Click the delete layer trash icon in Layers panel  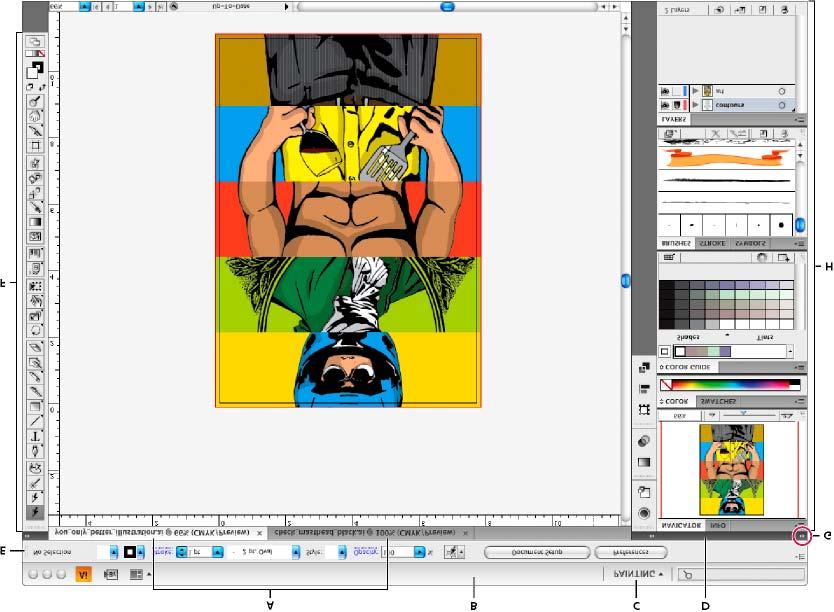coord(783,10)
